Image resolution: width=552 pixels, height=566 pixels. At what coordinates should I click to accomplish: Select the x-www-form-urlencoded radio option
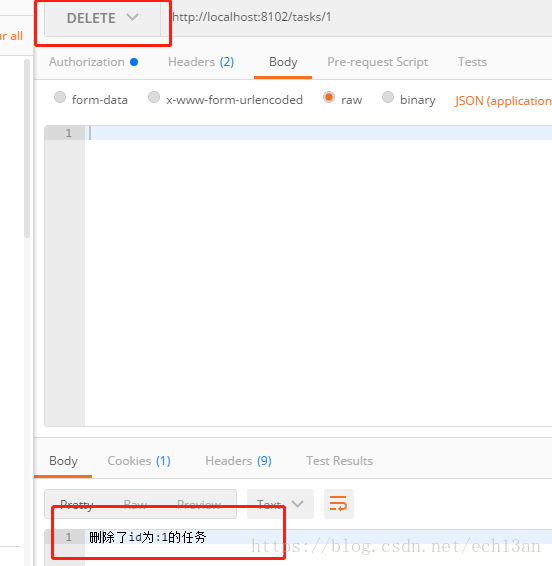pyautogui.click(x=154, y=97)
